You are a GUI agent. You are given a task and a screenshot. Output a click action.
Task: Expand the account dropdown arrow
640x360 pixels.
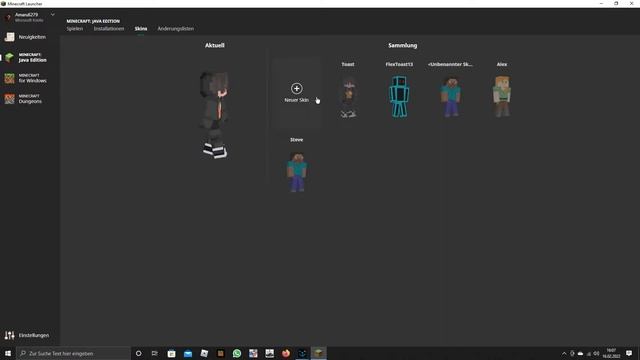coord(53,15)
